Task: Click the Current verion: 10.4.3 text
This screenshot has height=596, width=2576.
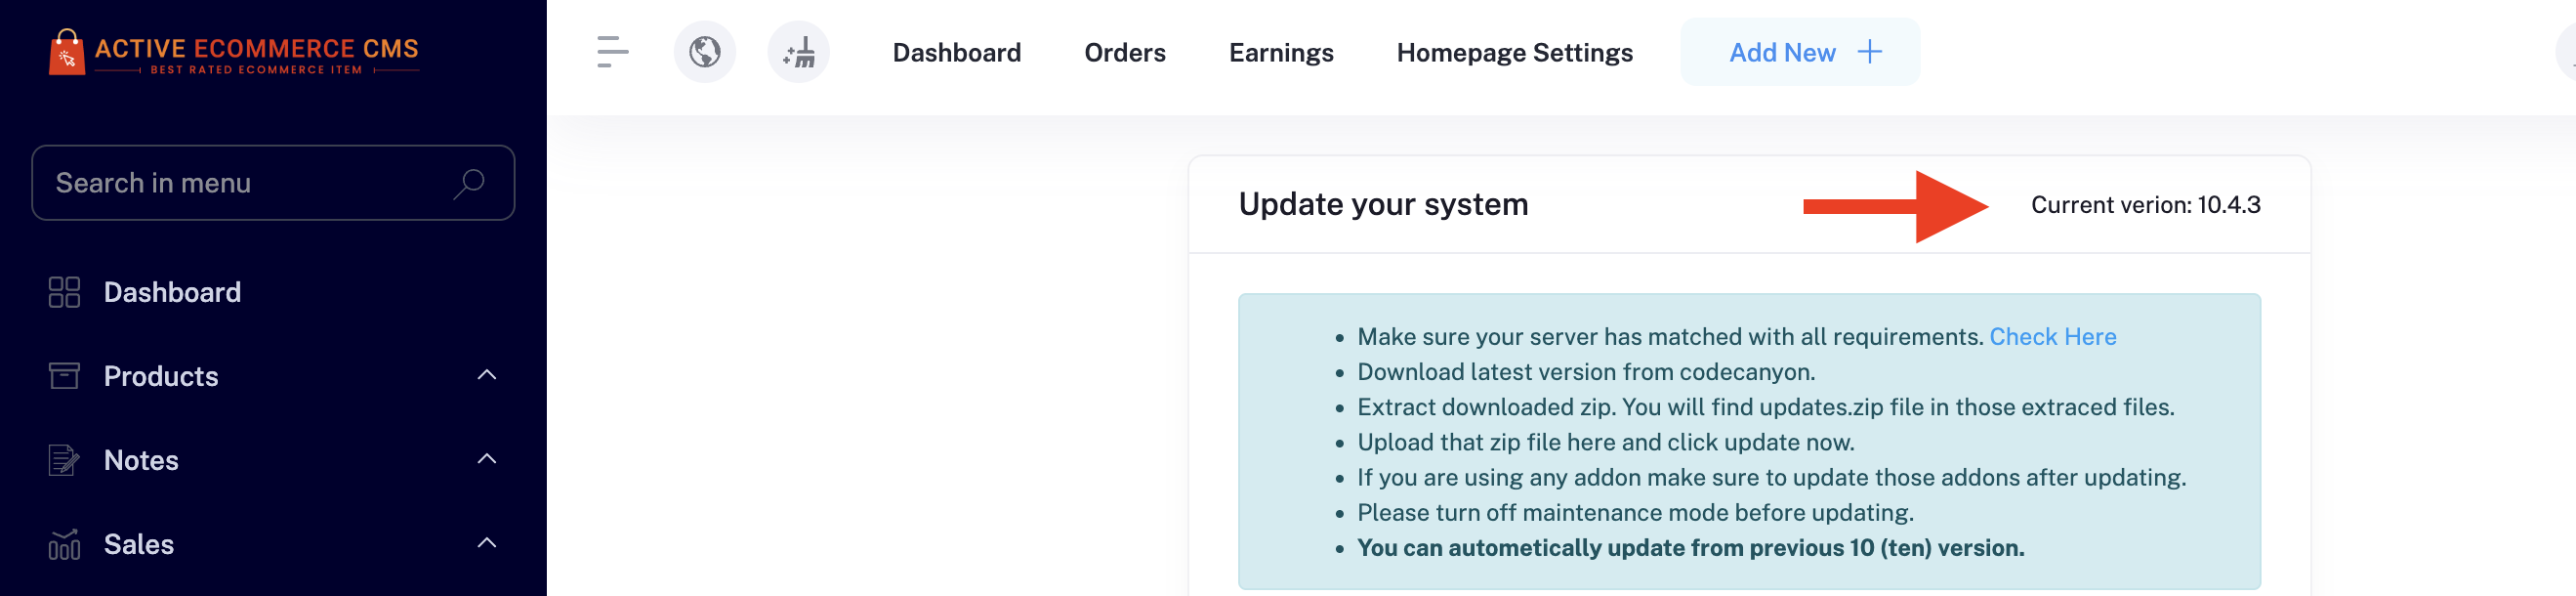Action: (x=2145, y=205)
